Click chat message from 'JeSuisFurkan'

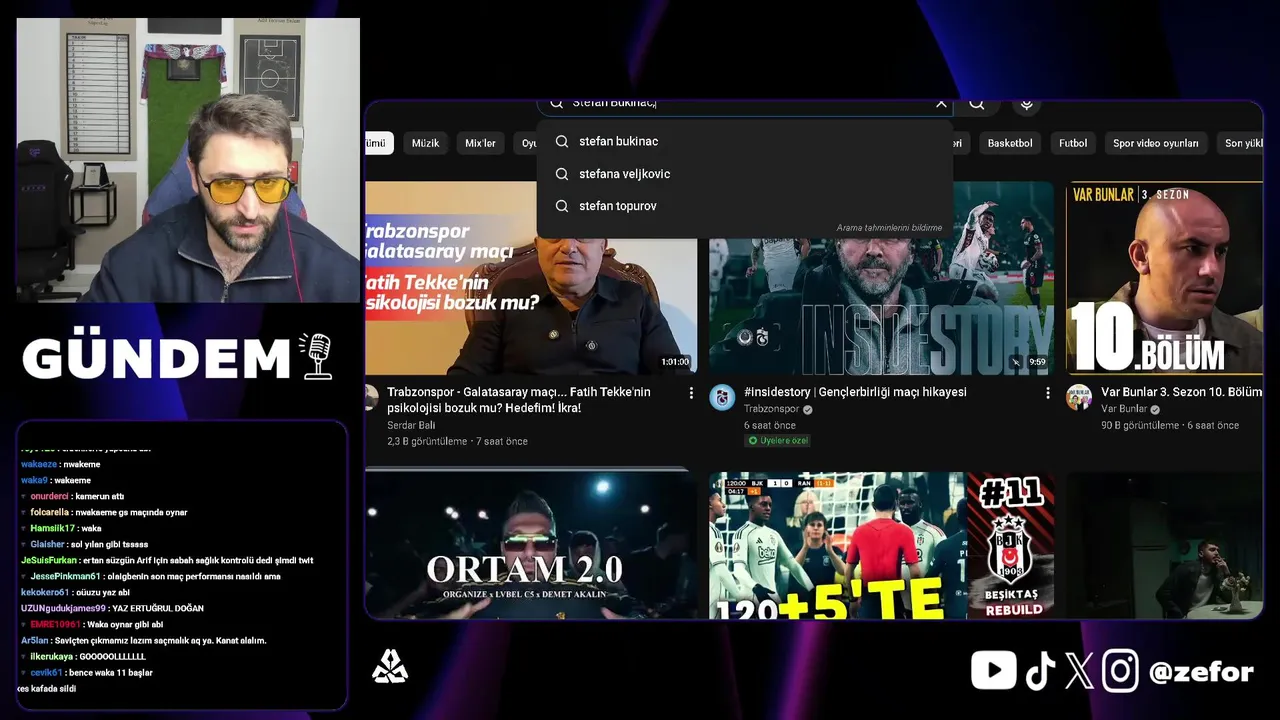coord(167,560)
